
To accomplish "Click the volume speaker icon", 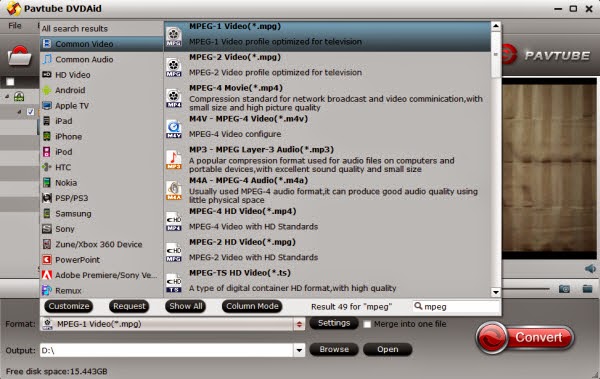I will click(590, 269).
